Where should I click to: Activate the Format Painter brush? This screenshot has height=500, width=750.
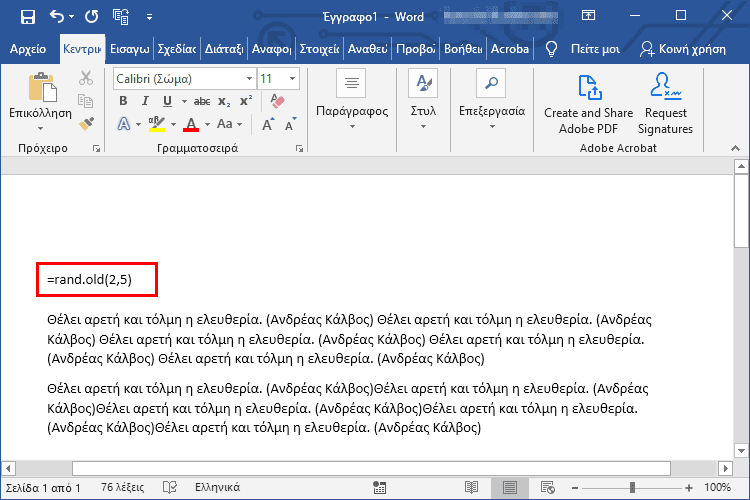(86, 123)
